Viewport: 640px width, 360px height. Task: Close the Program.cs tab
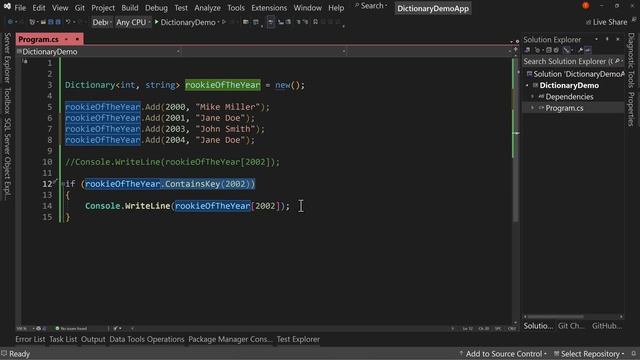[x=77, y=39]
